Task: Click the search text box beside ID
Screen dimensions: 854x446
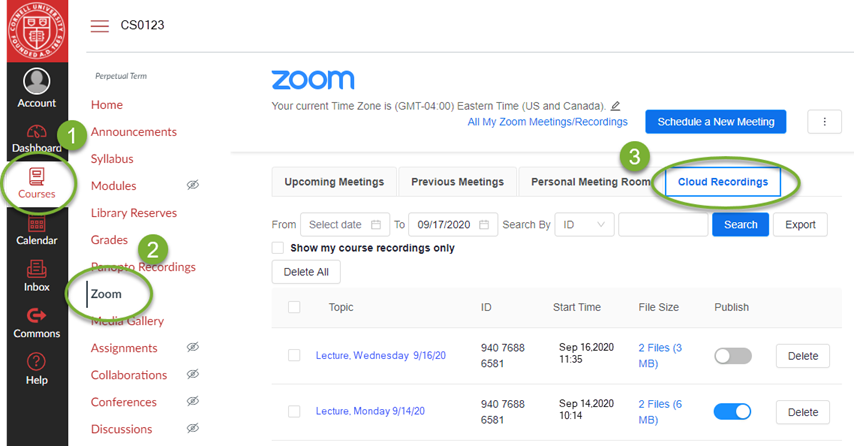Action: click(x=663, y=224)
